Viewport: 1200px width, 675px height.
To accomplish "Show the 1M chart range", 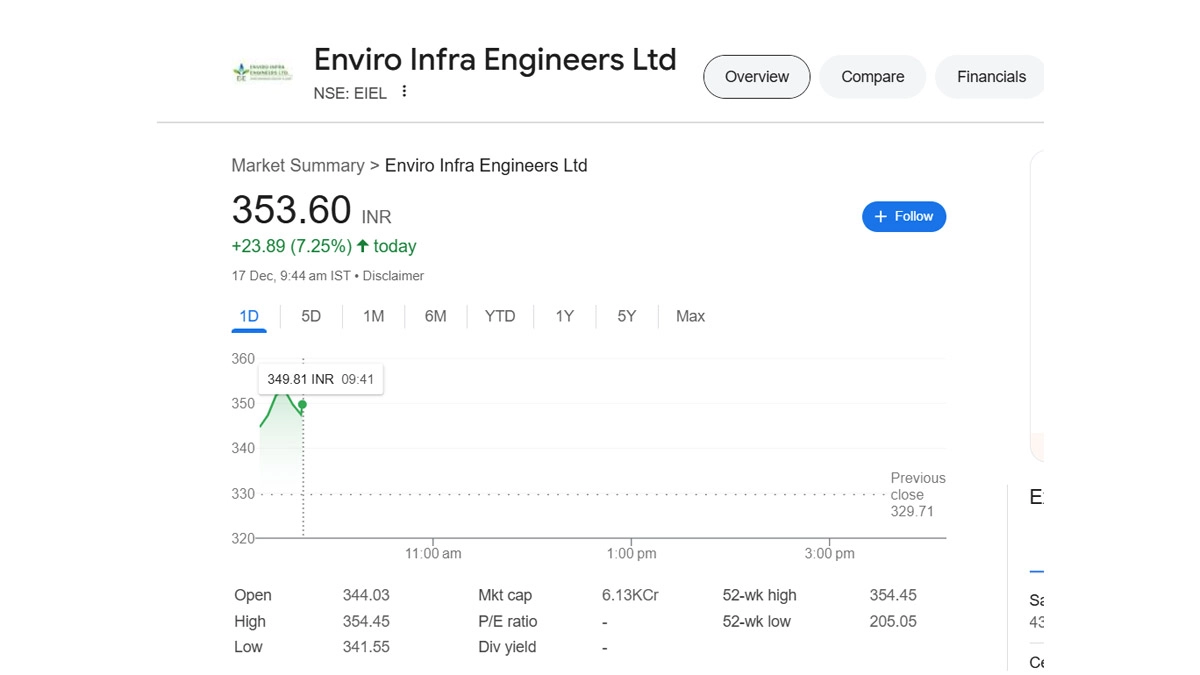I will coord(373,317).
